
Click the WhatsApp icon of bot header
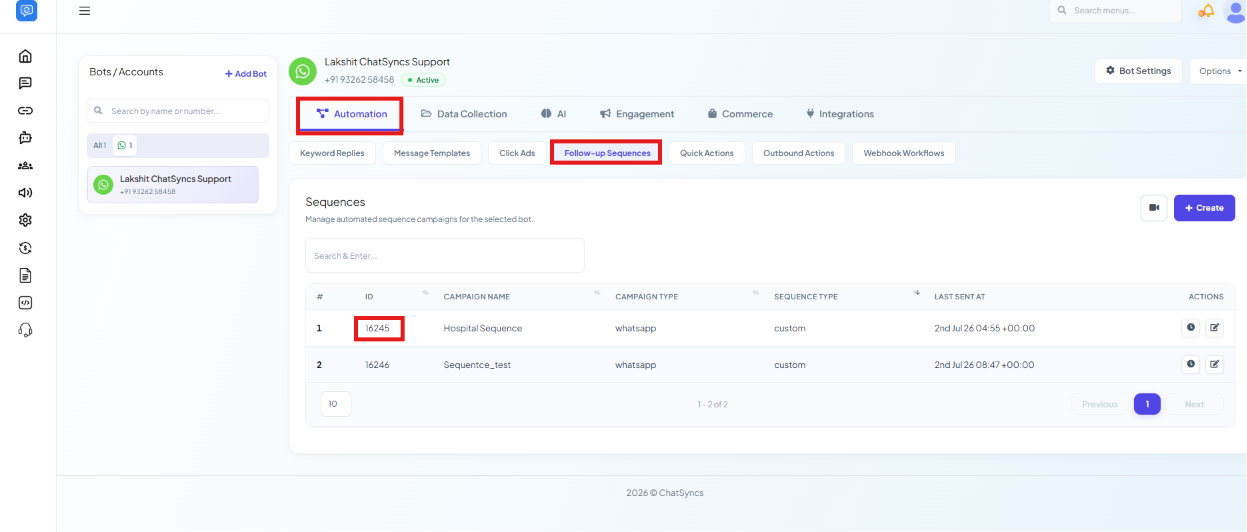pos(303,71)
